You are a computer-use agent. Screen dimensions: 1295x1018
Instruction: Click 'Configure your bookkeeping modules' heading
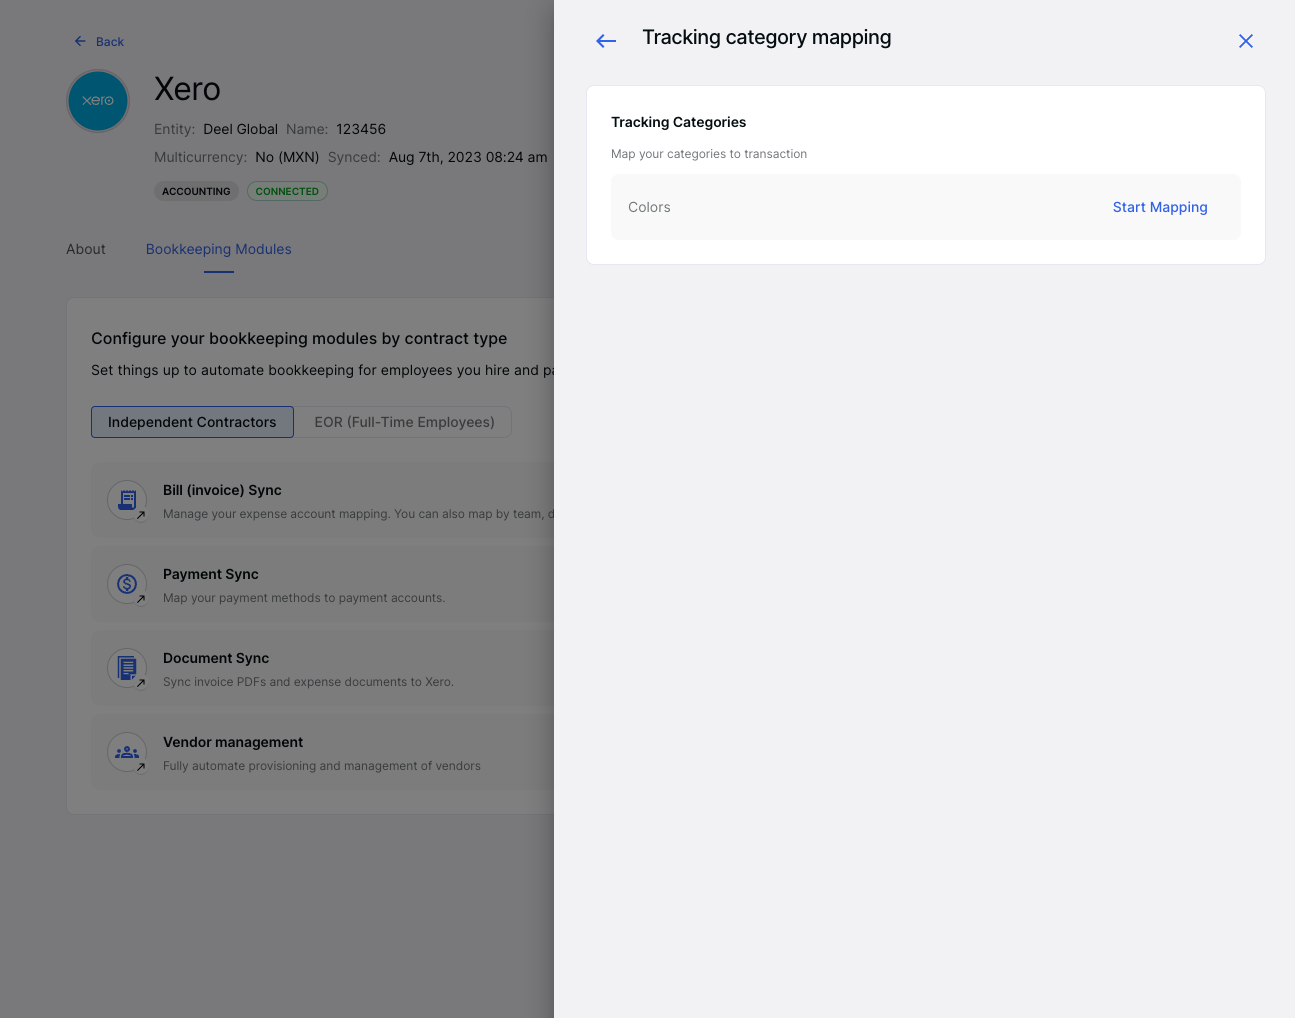299,338
